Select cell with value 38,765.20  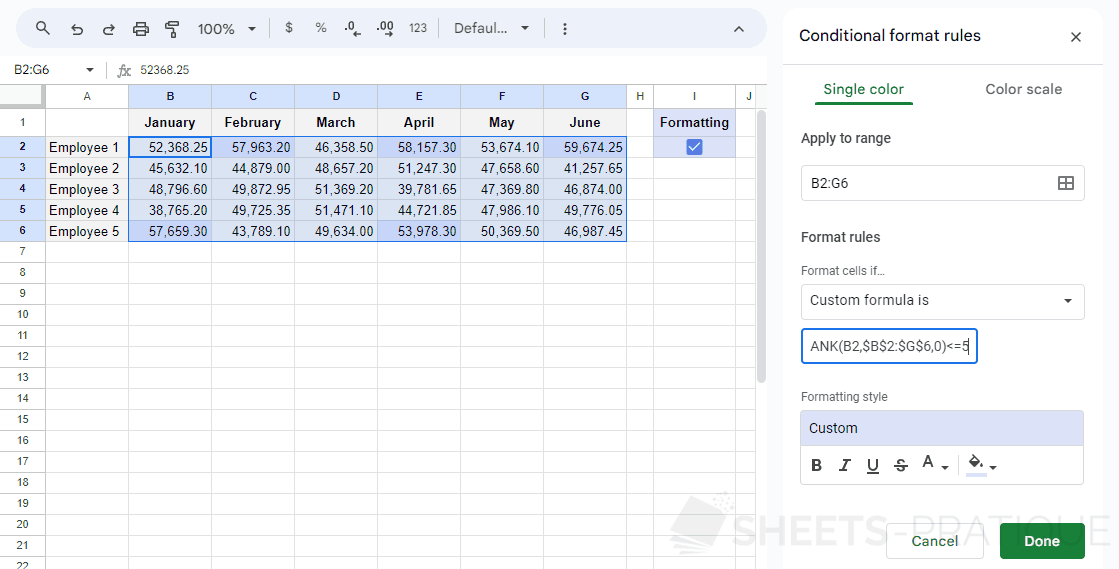click(x=170, y=210)
